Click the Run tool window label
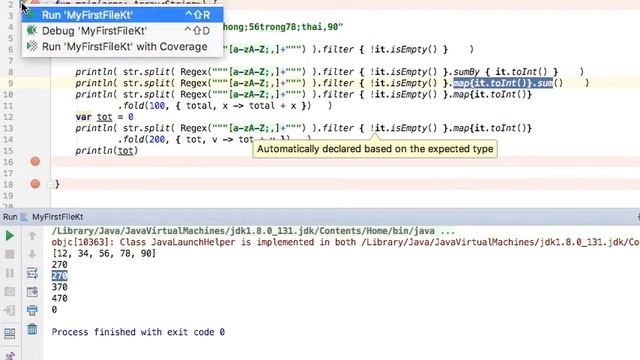The image size is (640, 360). click(x=10, y=217)
